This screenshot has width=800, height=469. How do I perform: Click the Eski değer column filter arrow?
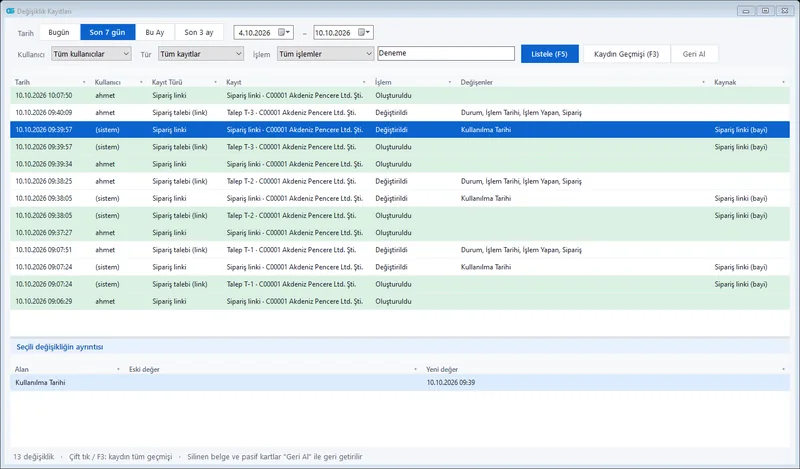(415, 369)
